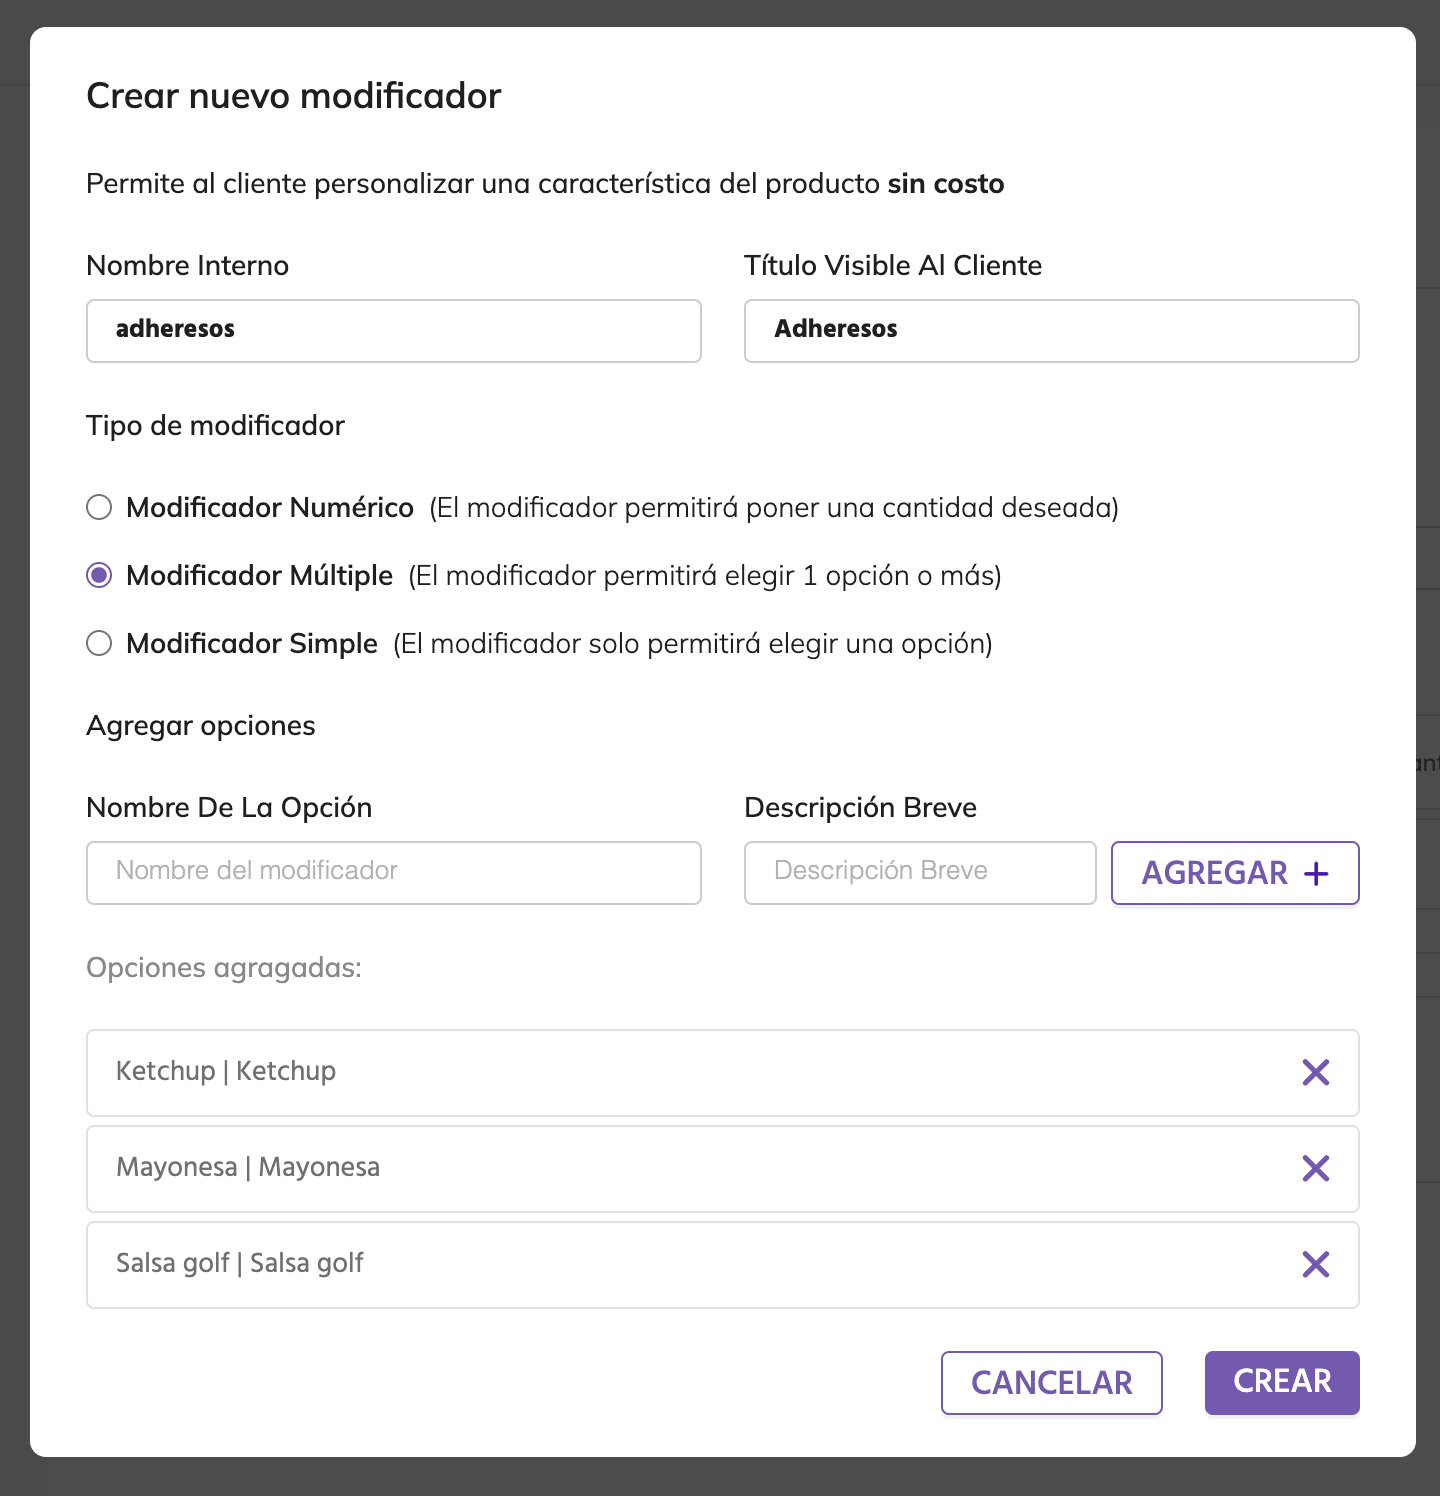Click the Título Visible Al Cliente field
This screenshot has width=1440, height=1496.
pos(1051,330)
